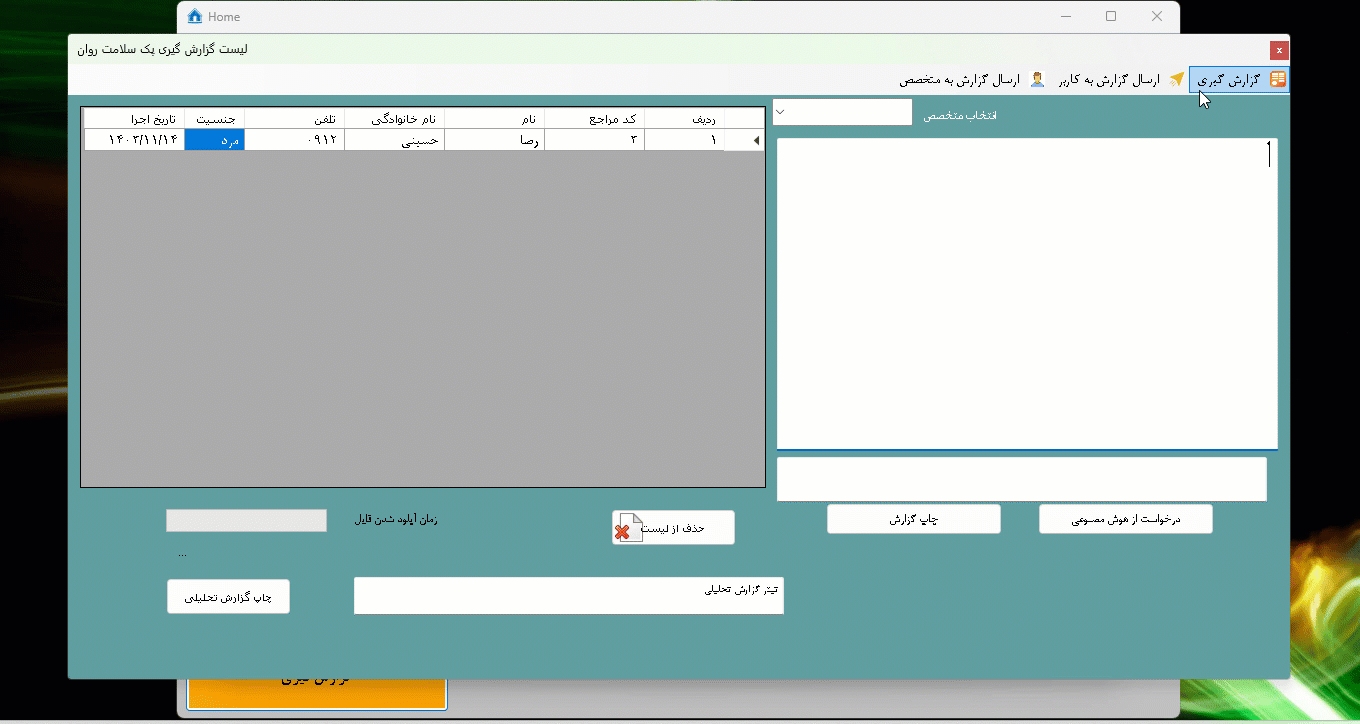This screenshot has height=724, width=1360.
Task: Focus the تیتر گزارش تحلیلی text field
Action: point(568,596)
